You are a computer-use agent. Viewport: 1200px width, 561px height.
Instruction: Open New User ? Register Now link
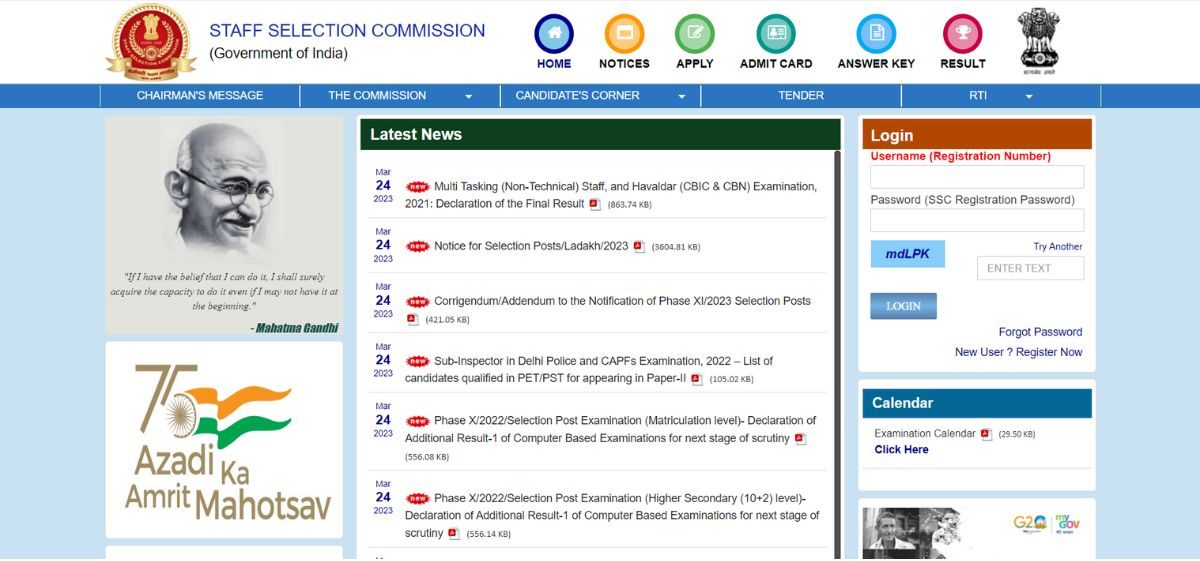point(1018,352)
